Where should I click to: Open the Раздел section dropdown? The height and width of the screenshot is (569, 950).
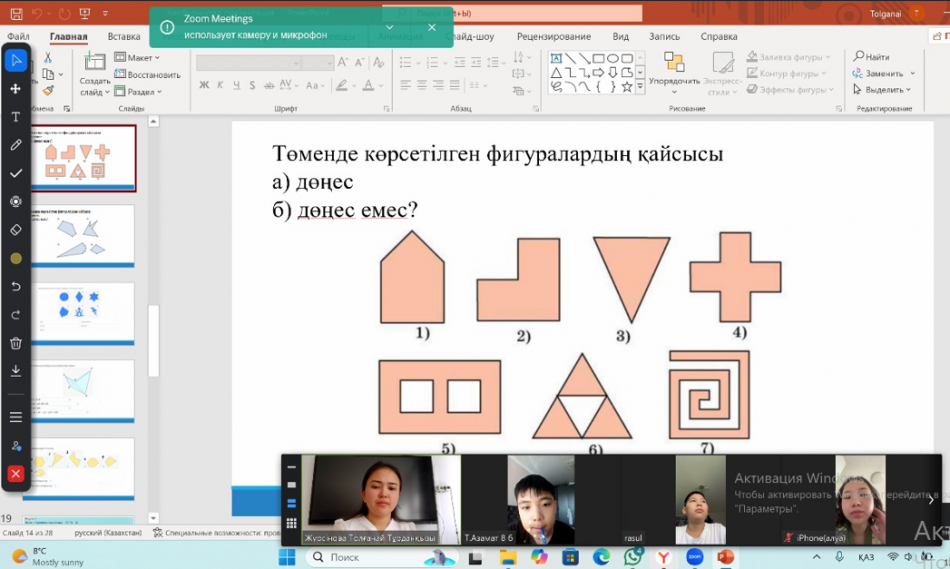tap(138, 92)
